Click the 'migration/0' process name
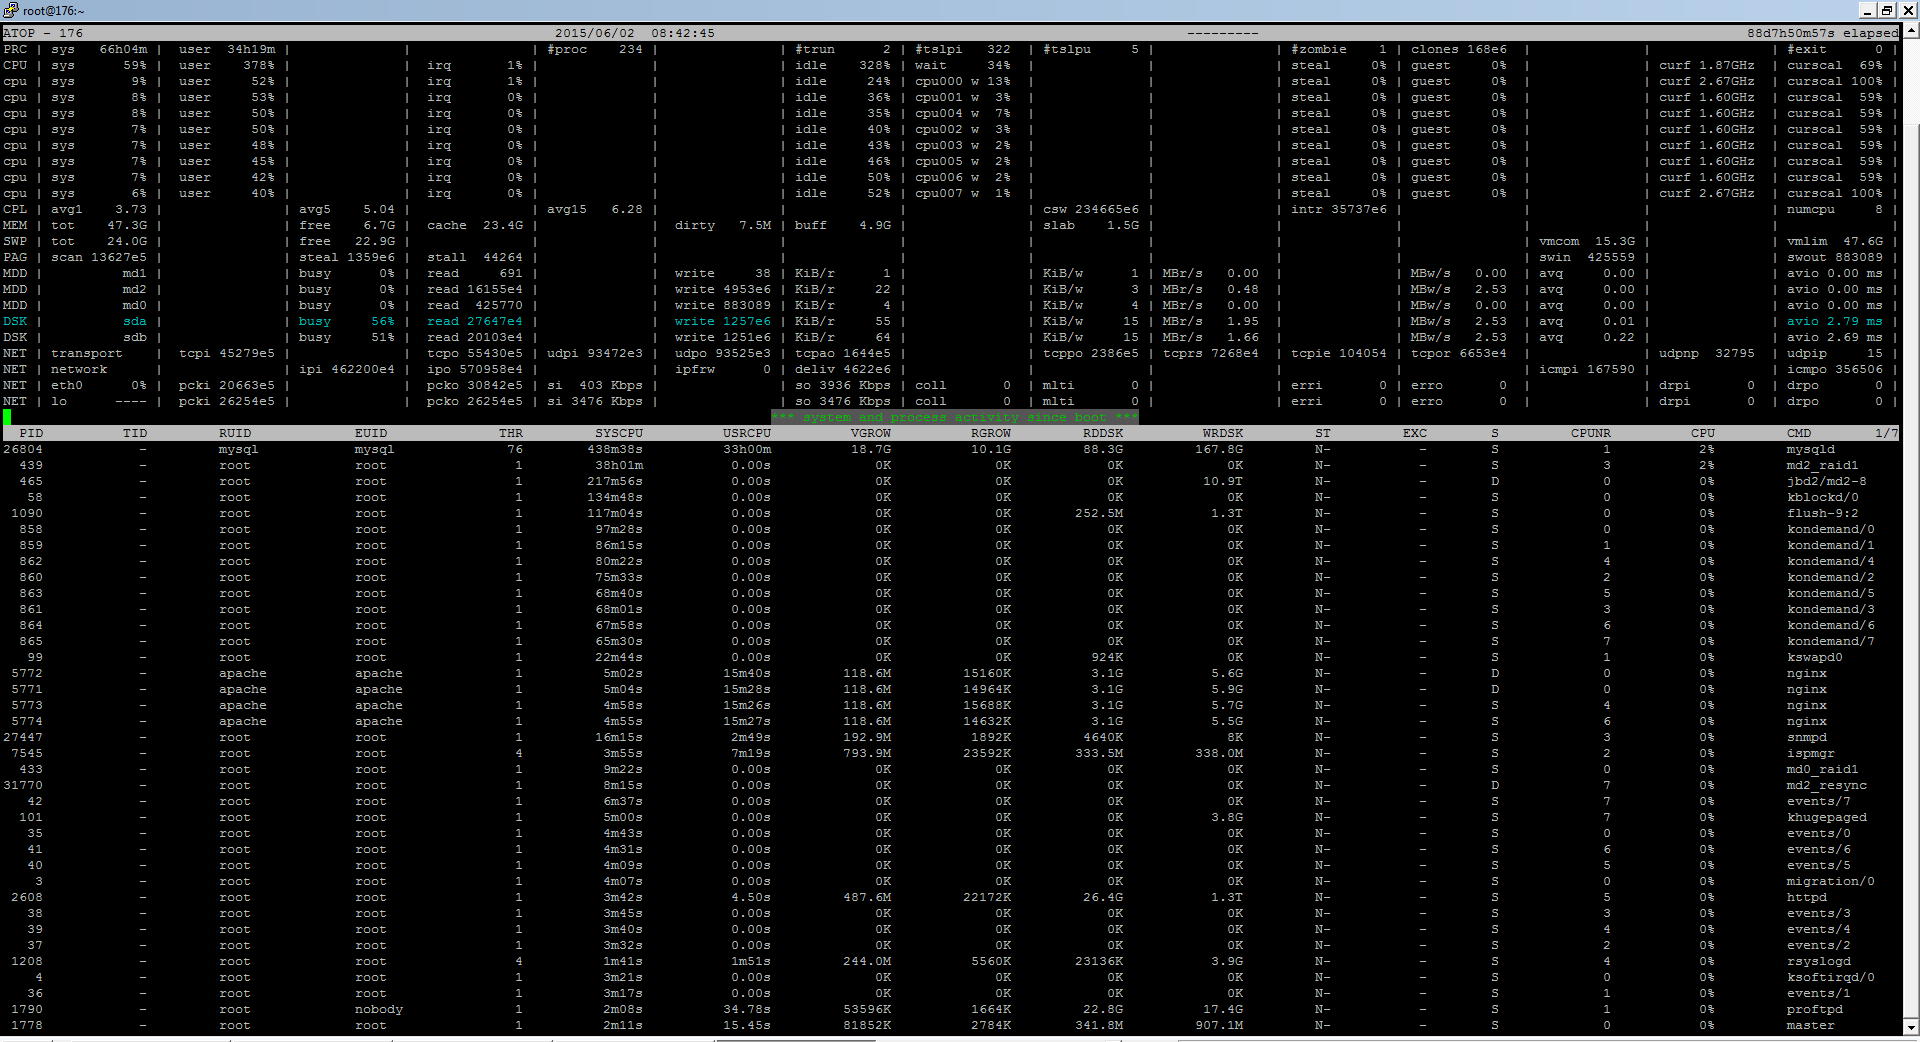Viewport: 1920px width, 1042px height. pos(1831,881)
